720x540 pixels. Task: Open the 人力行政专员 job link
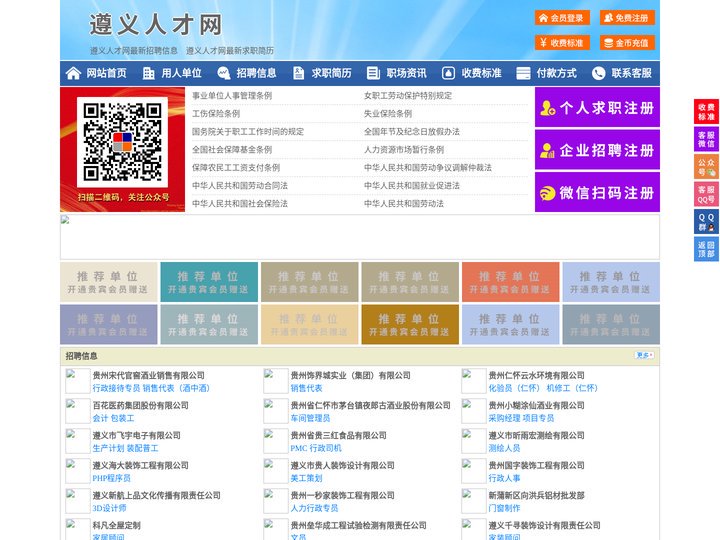(314, 508)
